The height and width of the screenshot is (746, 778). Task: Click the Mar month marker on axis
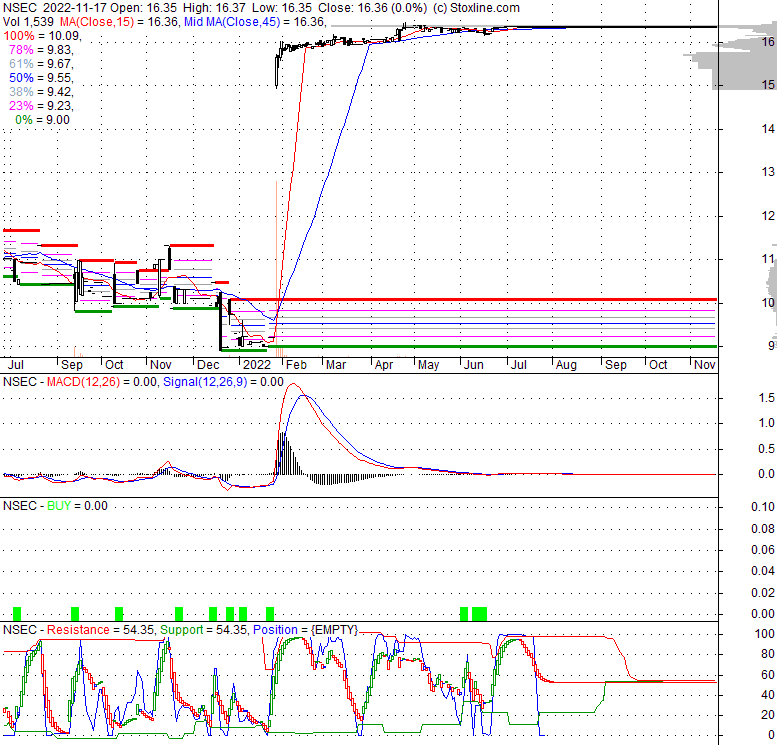[336, 365]
